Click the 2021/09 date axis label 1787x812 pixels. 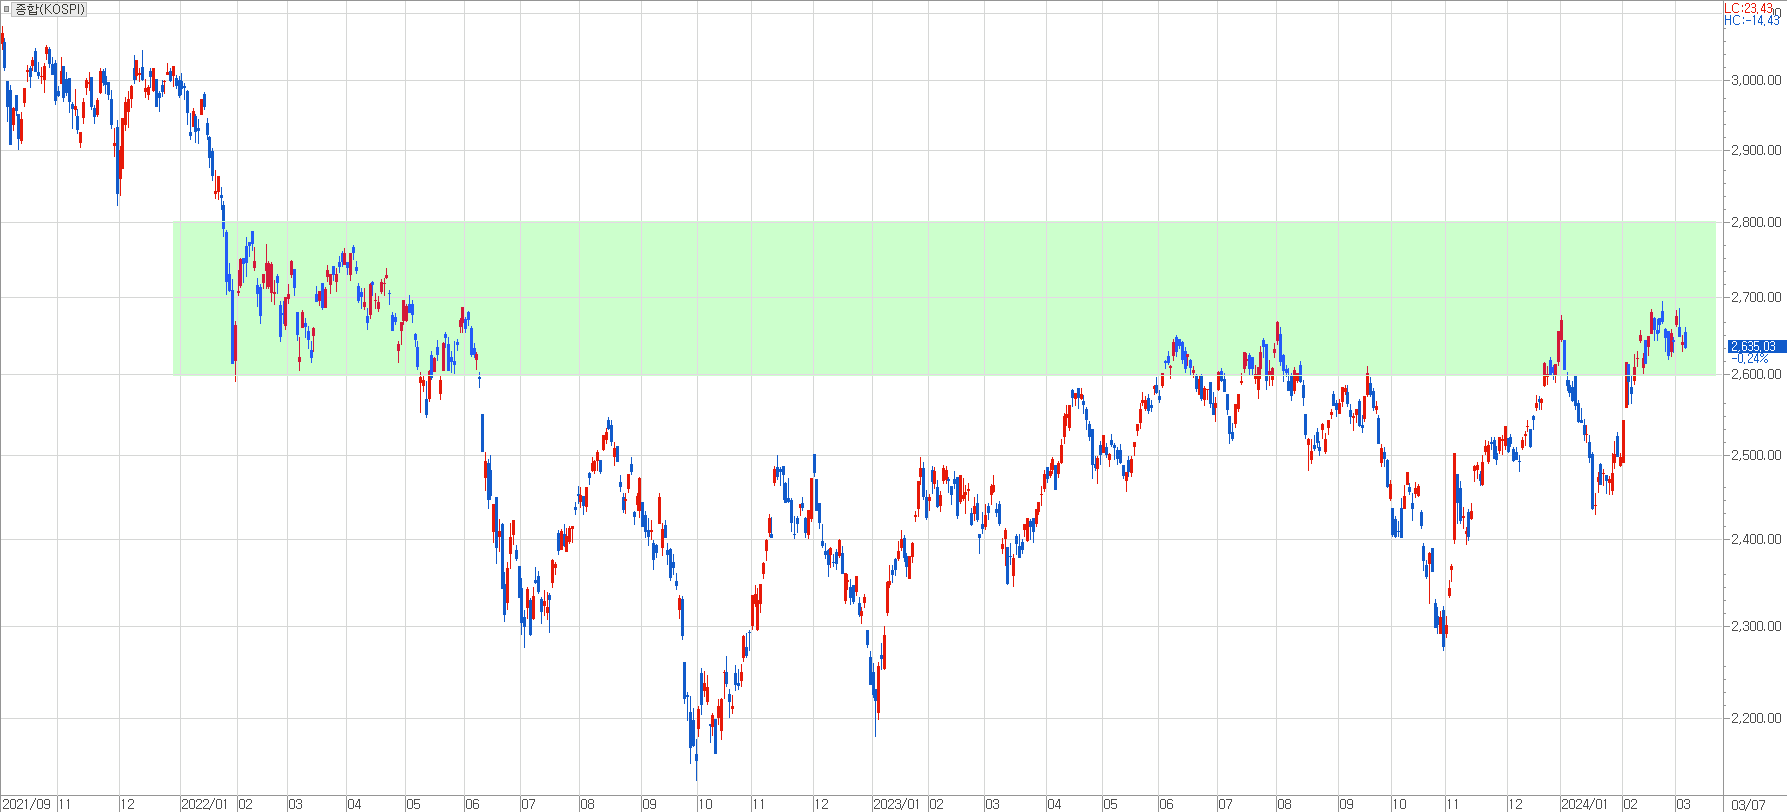coord(26,804)
